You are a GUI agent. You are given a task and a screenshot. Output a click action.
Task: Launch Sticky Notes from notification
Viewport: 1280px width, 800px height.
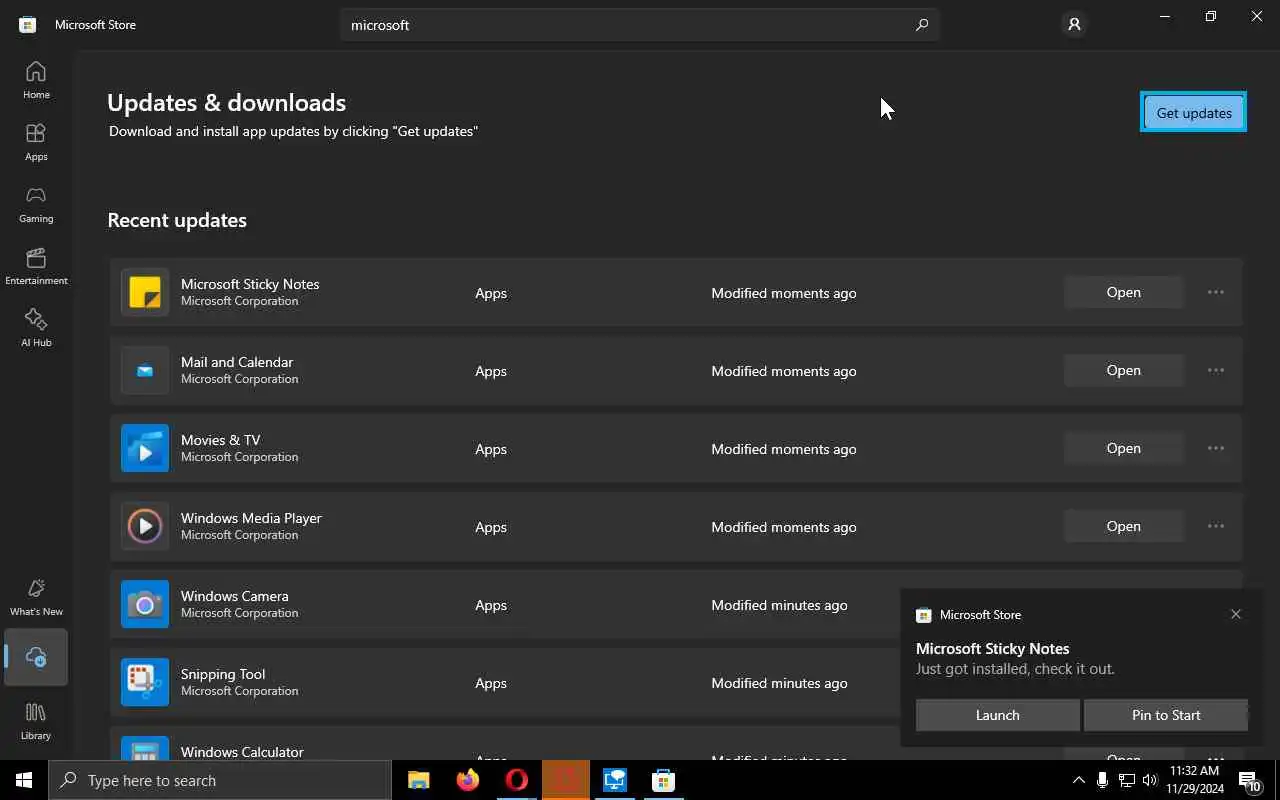click(998, 715)
